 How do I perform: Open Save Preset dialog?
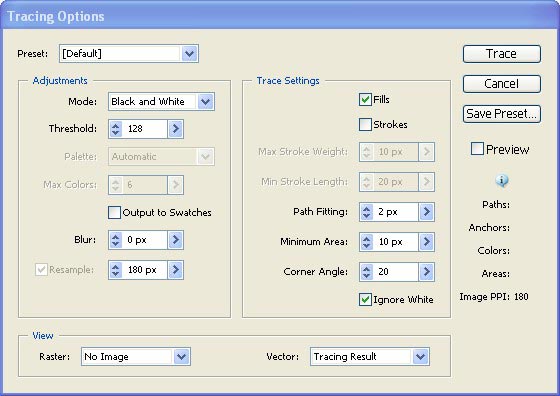pyautogui.click(x=502, y=114)
